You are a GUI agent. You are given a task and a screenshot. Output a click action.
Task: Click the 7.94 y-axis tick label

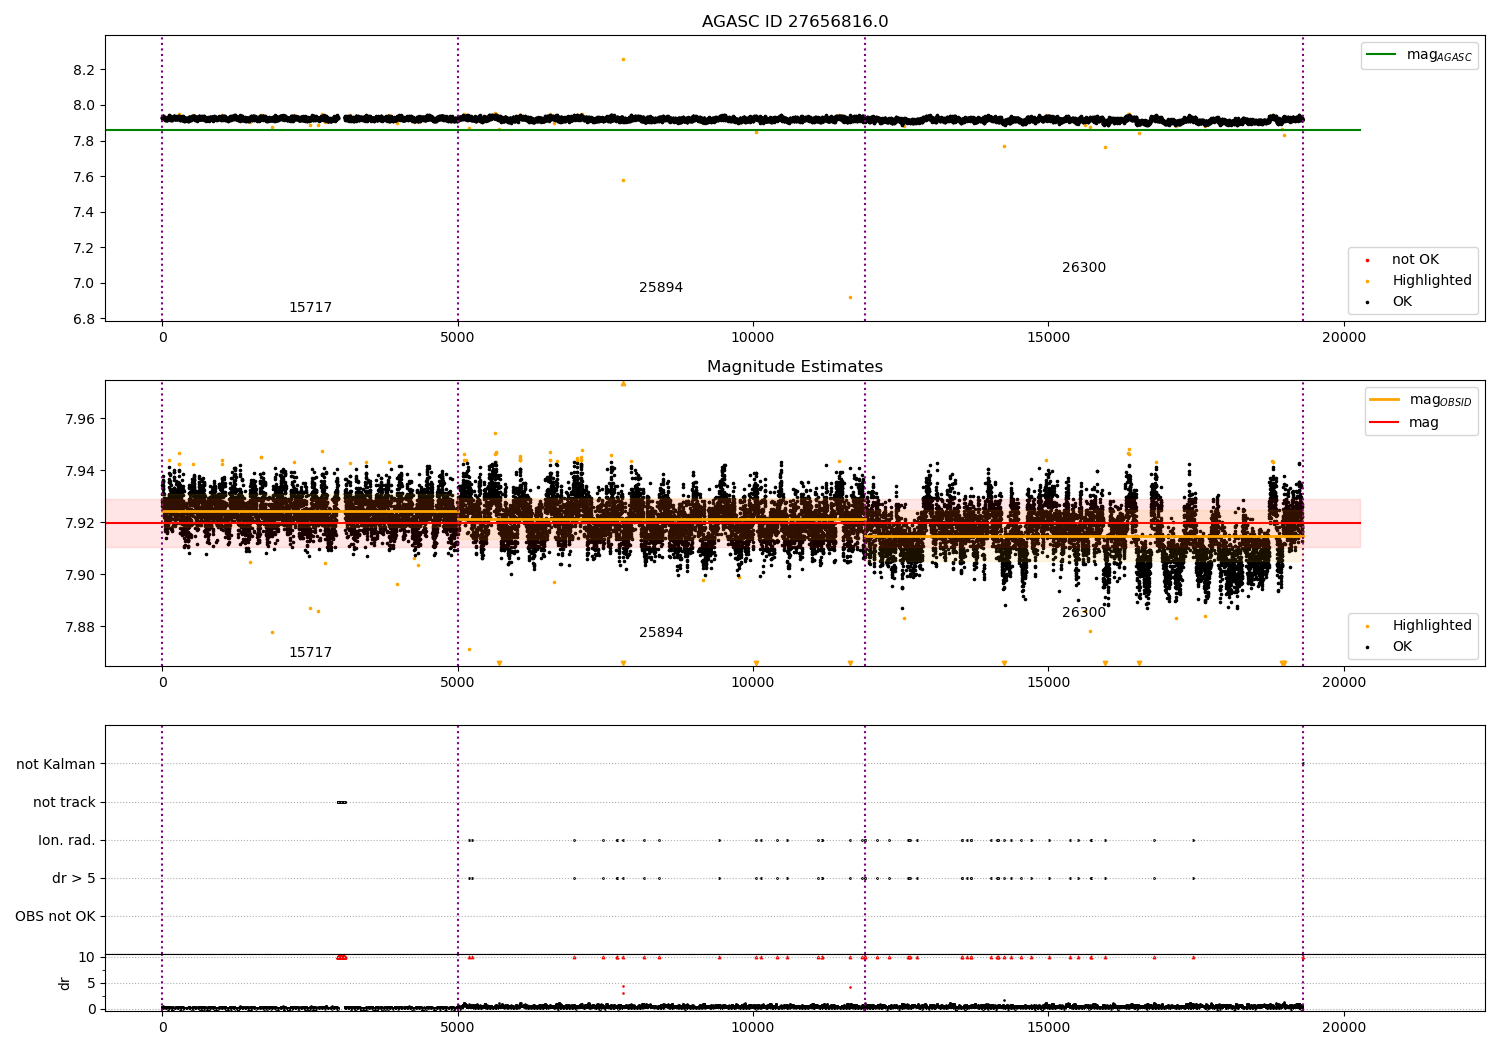80,471
